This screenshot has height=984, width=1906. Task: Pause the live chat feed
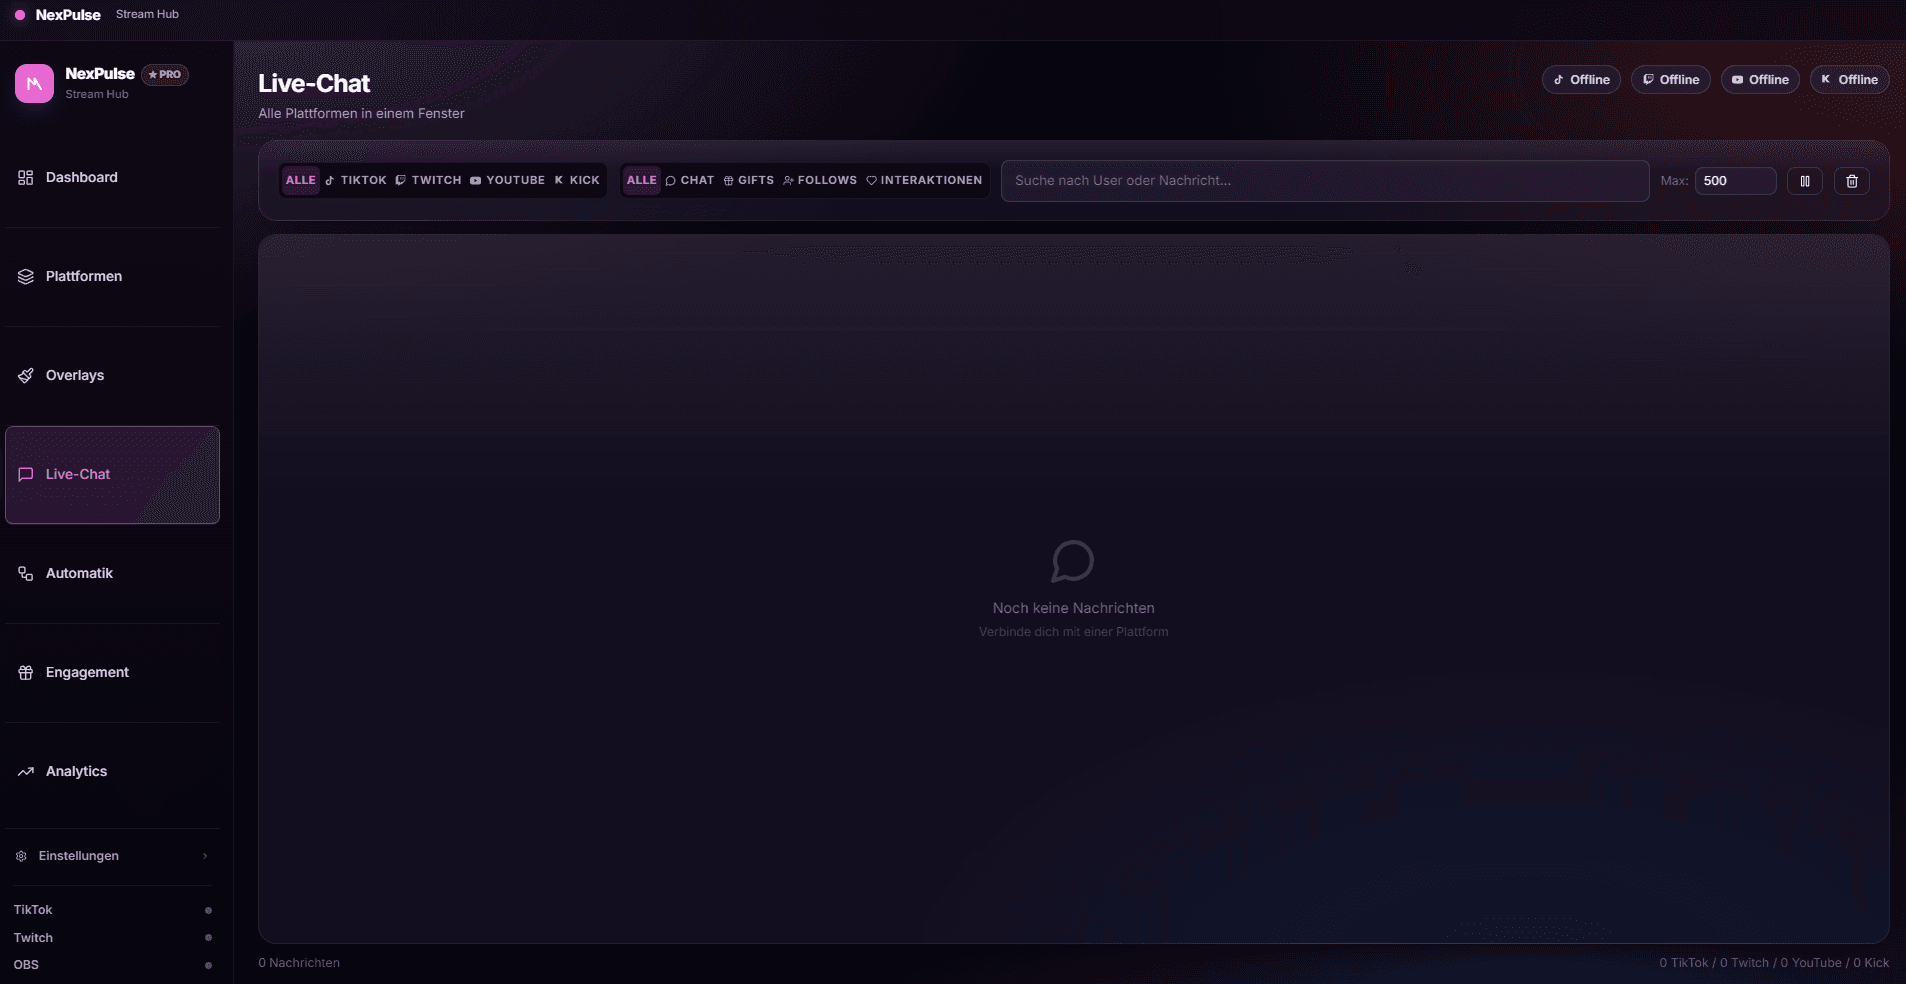pyautogui.click(x=1805, y=181)
